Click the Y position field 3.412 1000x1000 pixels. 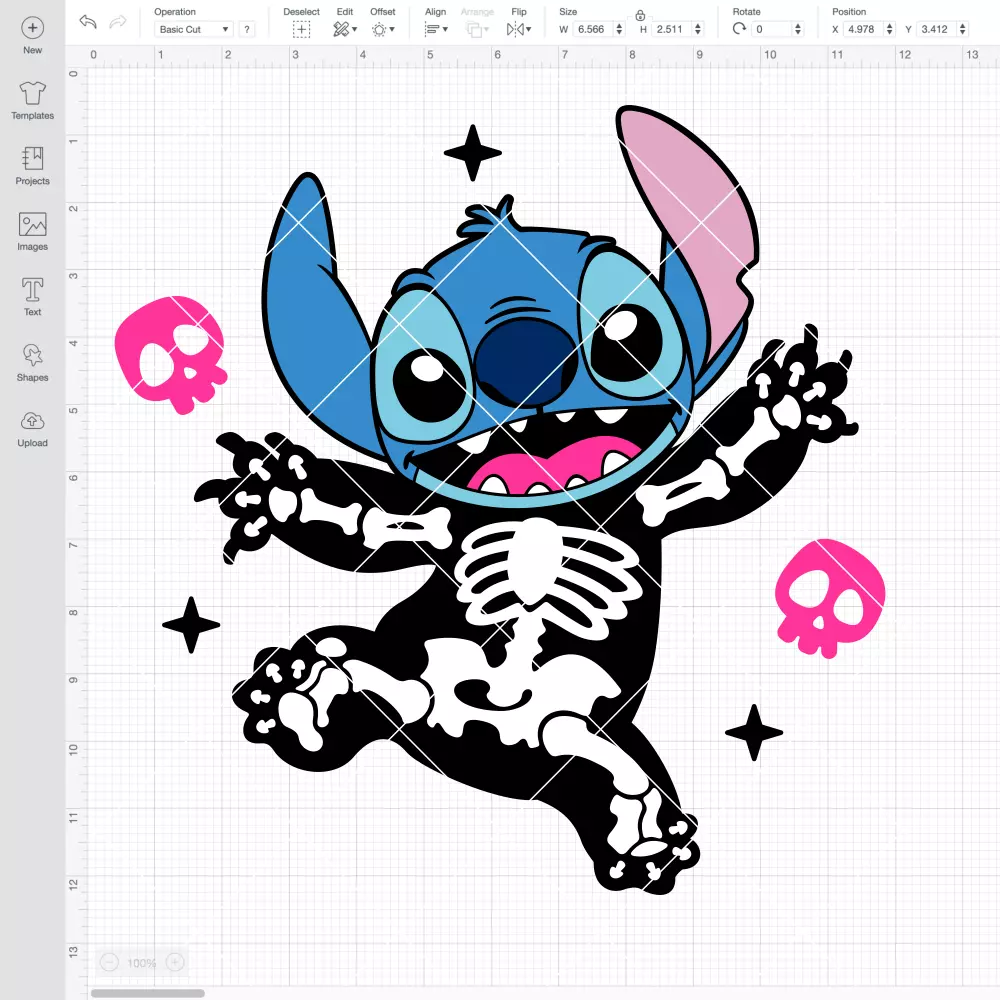(x=936, y=29)
